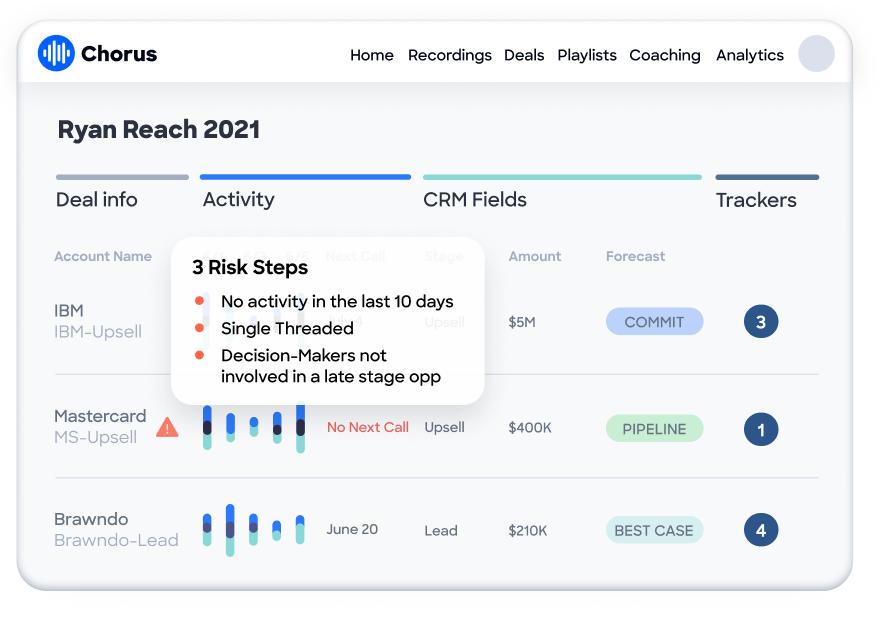The width and height of the screenshot is (884, 638).
Task: Sort by Forecast column header
Action: (635, 256)
